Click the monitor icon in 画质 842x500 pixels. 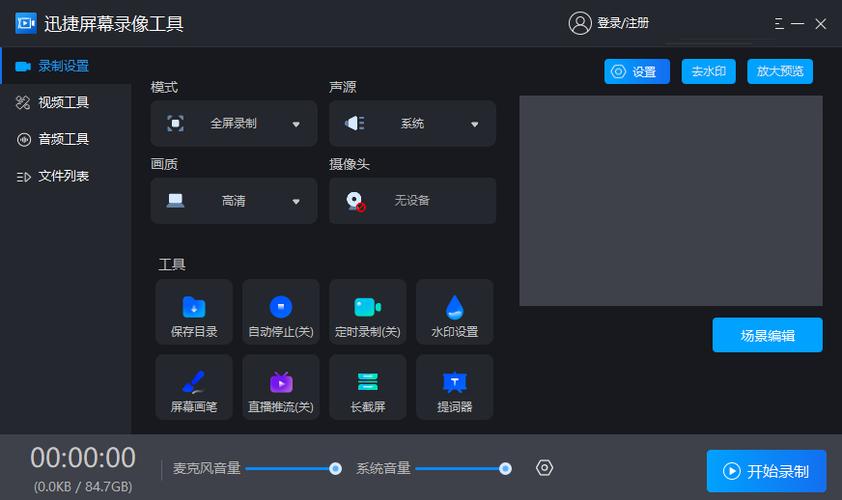(176, 201)
